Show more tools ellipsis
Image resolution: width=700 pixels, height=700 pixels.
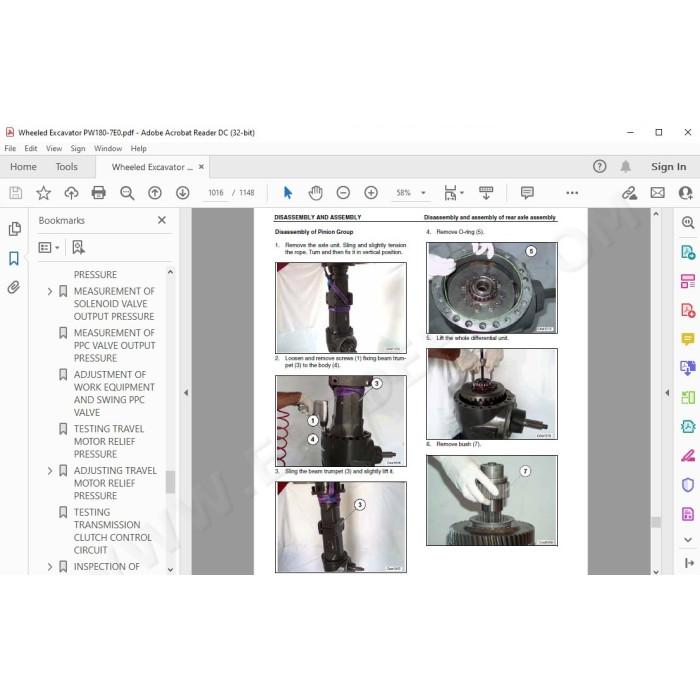[572, 193]
